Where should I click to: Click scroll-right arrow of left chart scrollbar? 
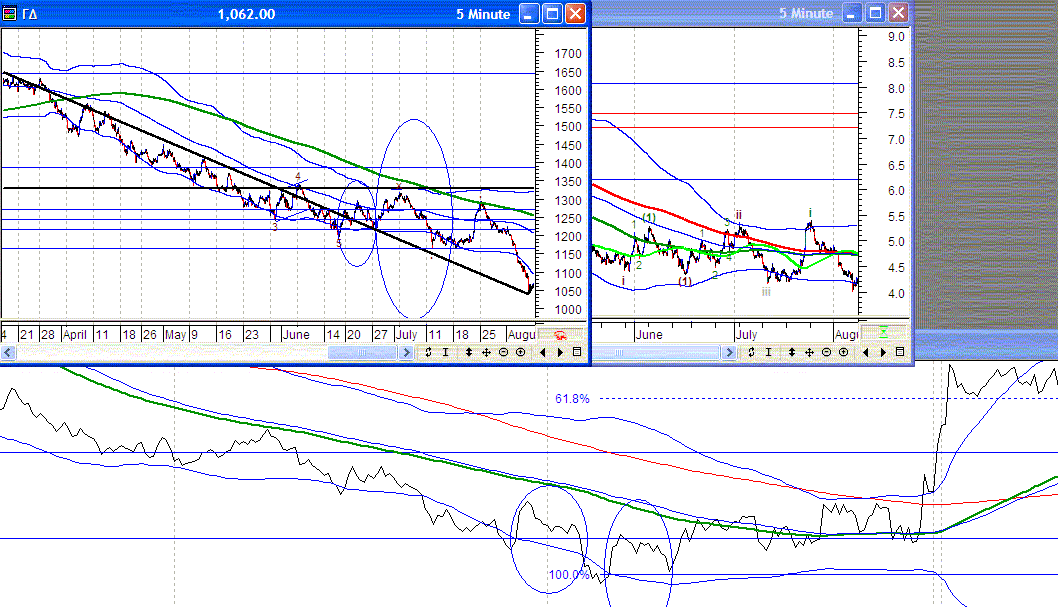click(x=406, y=353)
